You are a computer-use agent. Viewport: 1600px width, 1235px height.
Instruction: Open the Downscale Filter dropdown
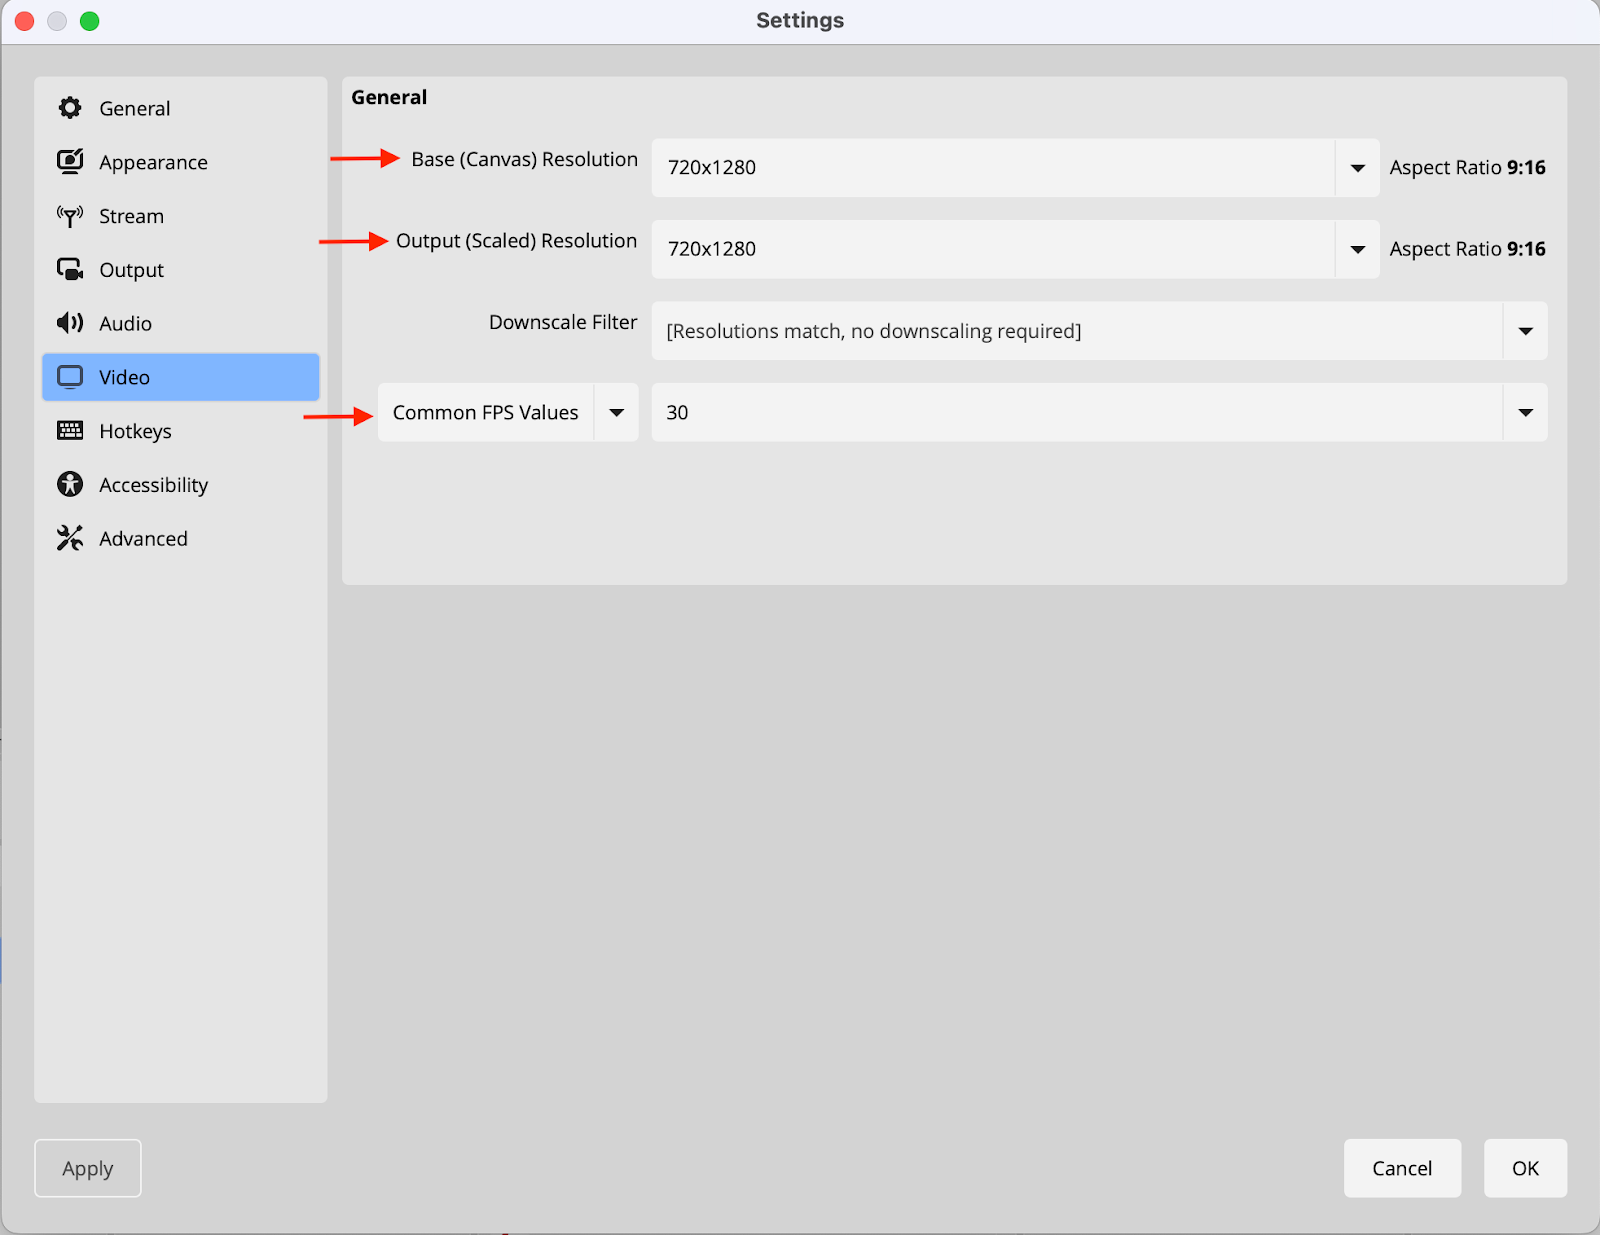click(1098, 331)
